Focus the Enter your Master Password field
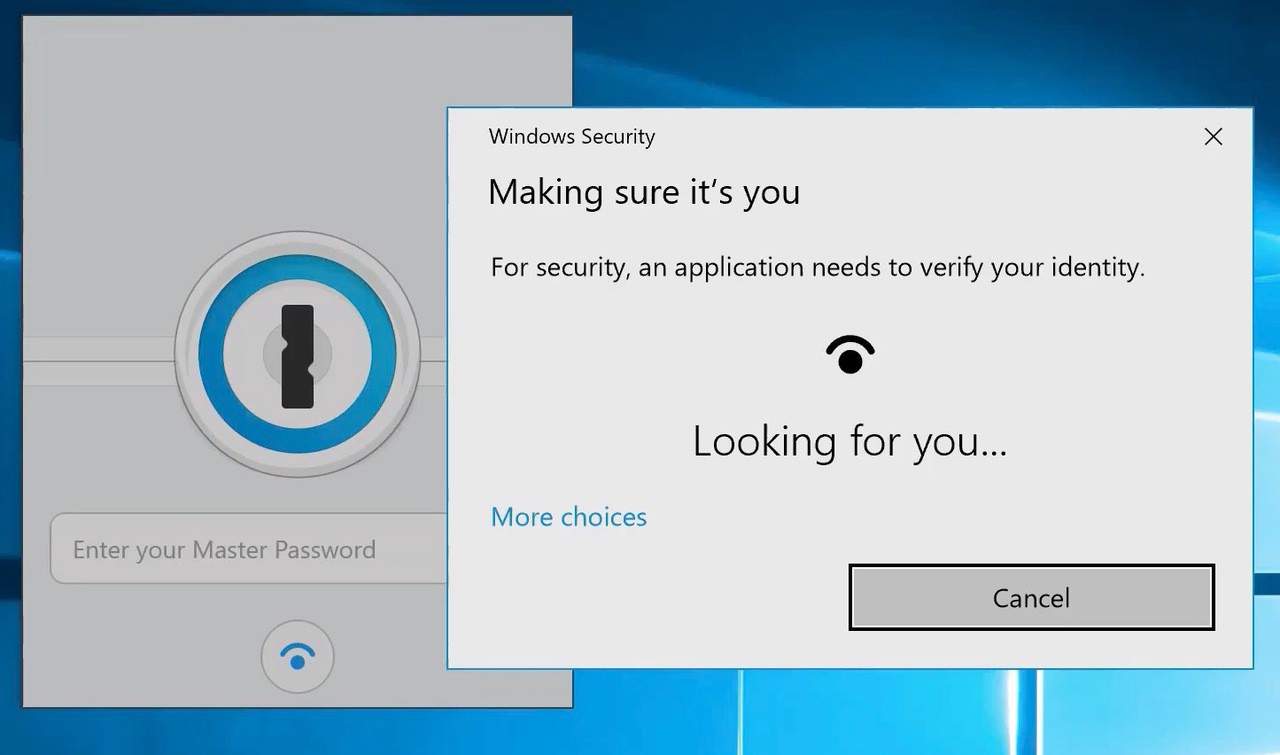This screenshot has width=1280, height=755. pos(249,549)
